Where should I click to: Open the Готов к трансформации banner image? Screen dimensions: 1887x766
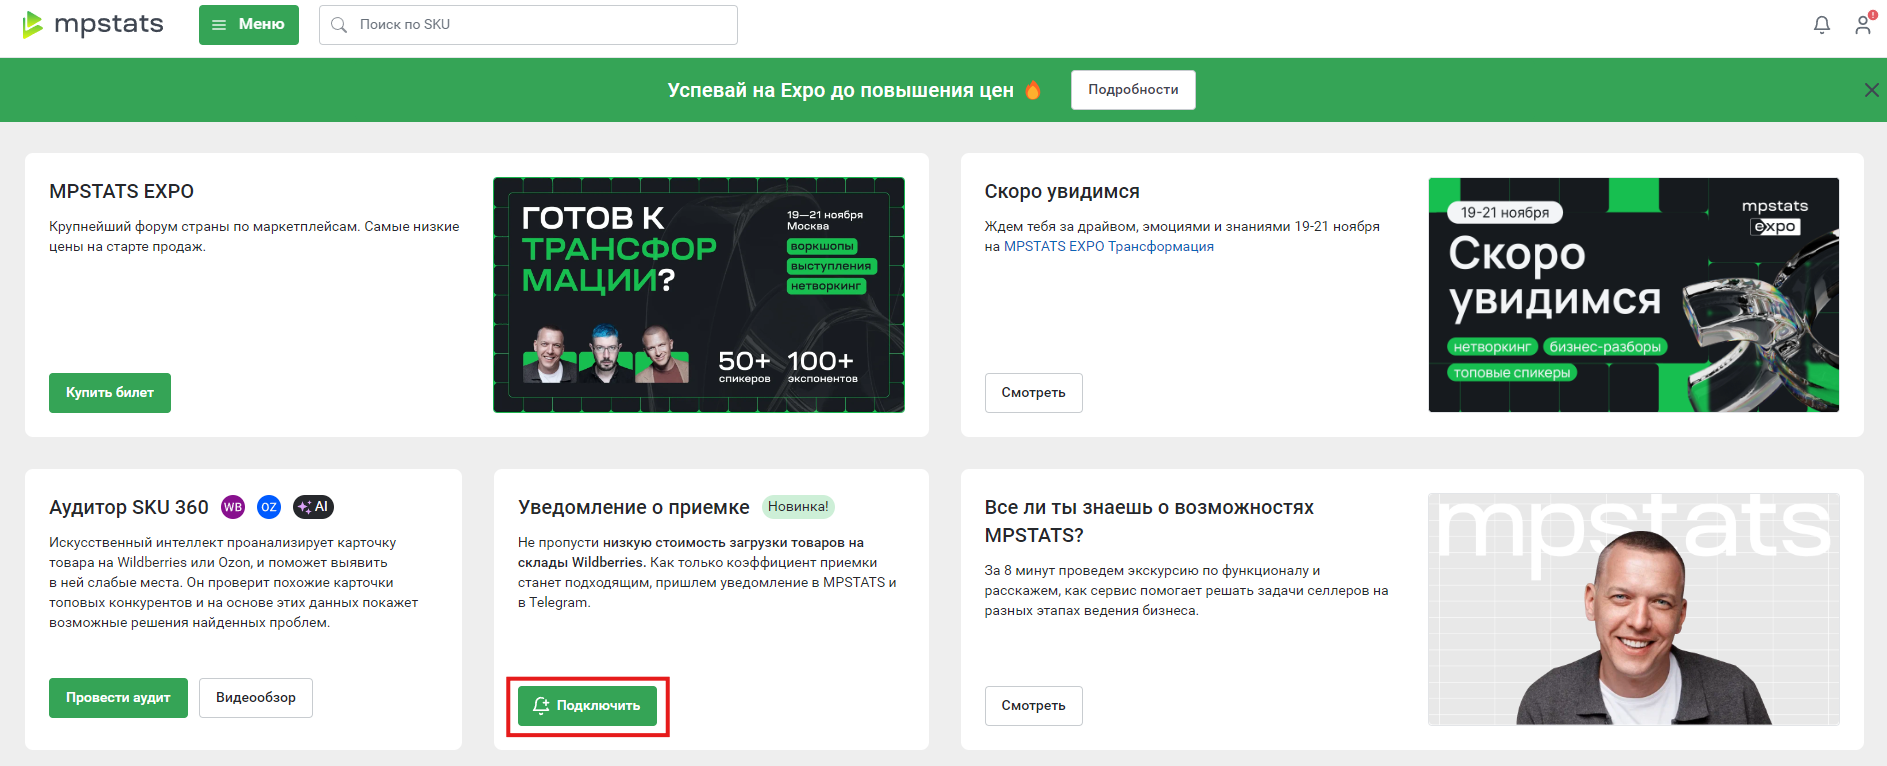pyautogui.click(x=699, y=295)
